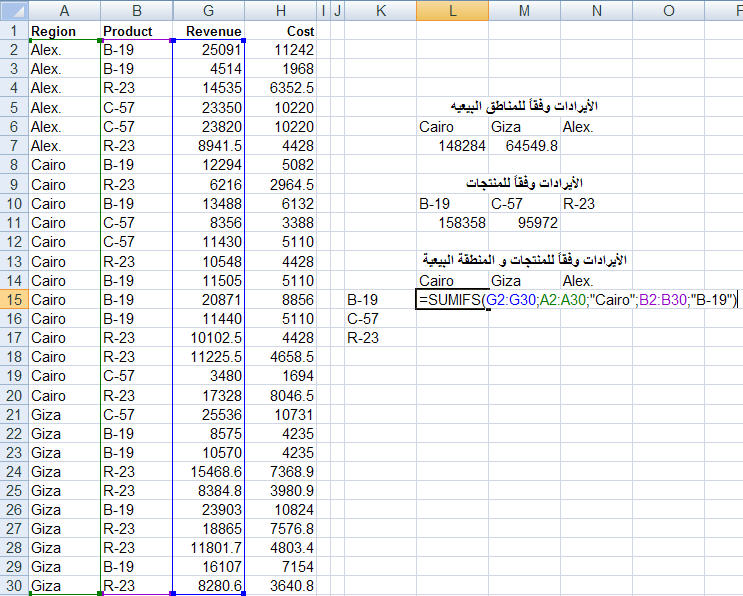Select column K header

(381, 10)
